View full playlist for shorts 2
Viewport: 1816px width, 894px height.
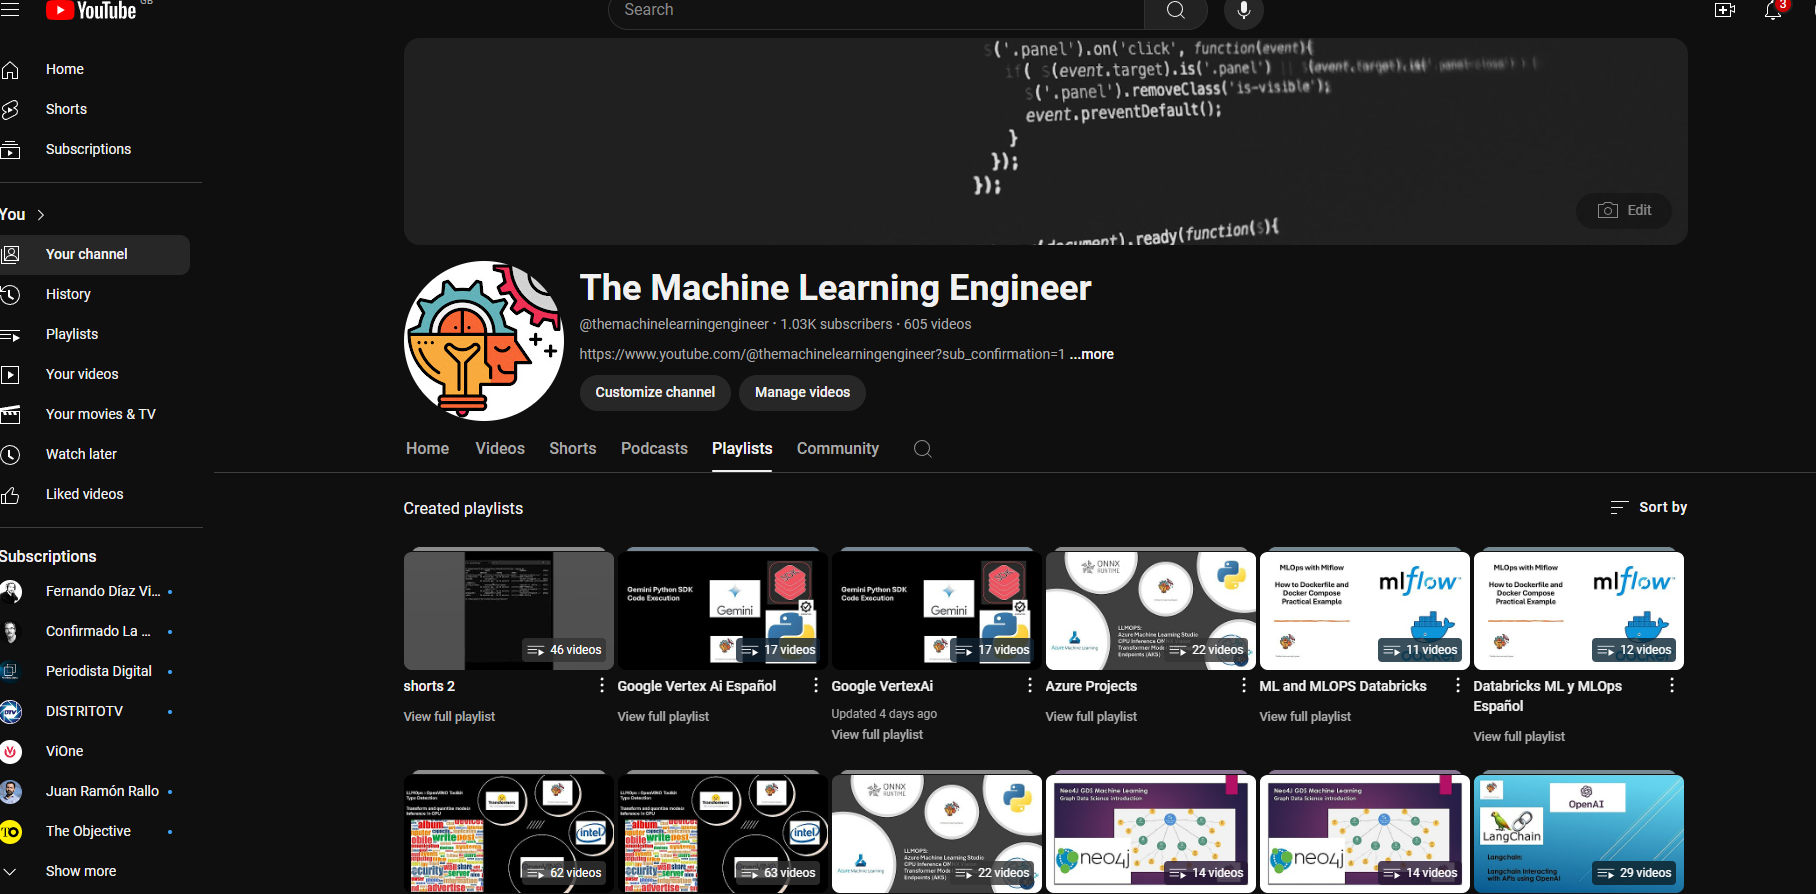(x=449, y=717)
